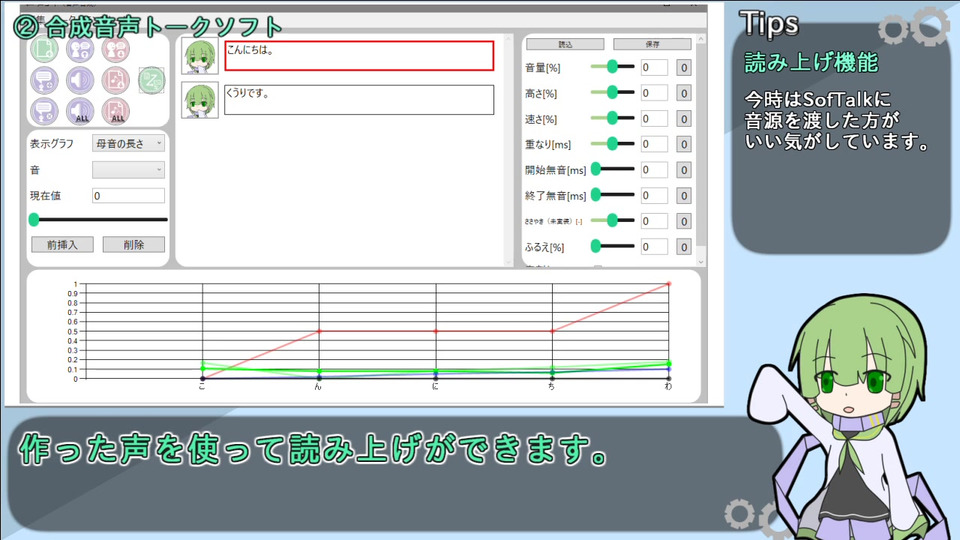Click the 現在値 label
Viewport: 960px width, 540px height.
tap(45, 196)
